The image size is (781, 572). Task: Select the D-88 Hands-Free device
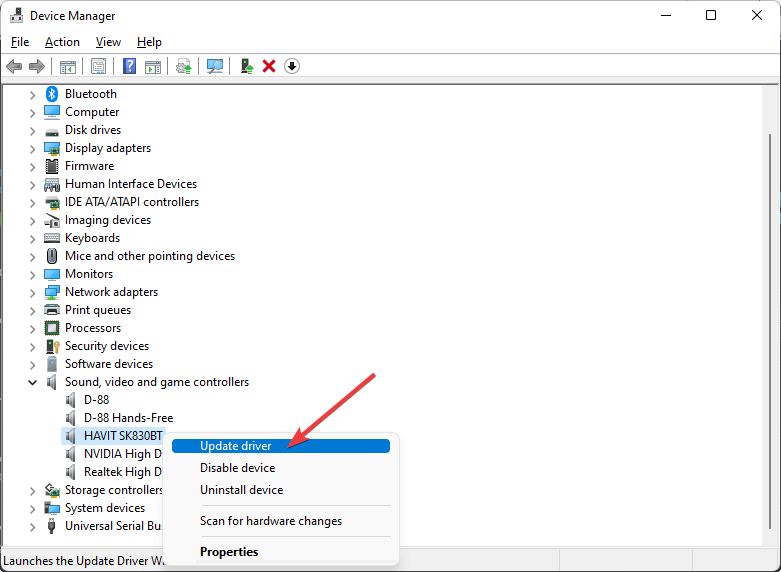[129, 418]
